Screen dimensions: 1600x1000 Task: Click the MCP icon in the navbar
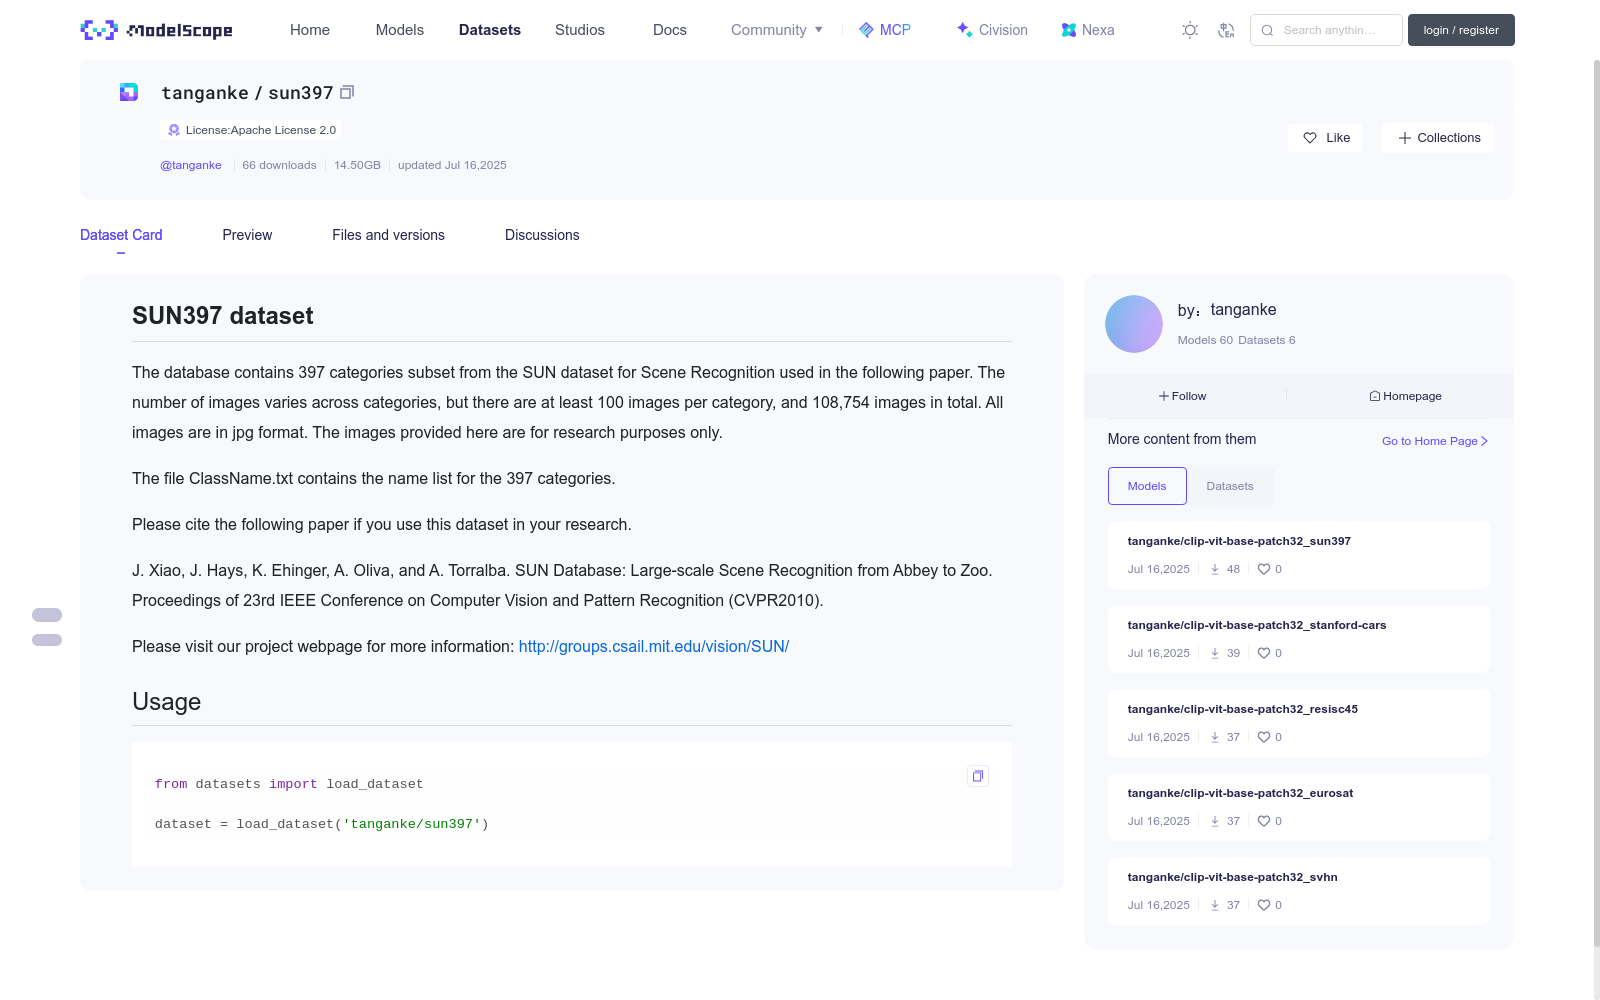[866, 30]
